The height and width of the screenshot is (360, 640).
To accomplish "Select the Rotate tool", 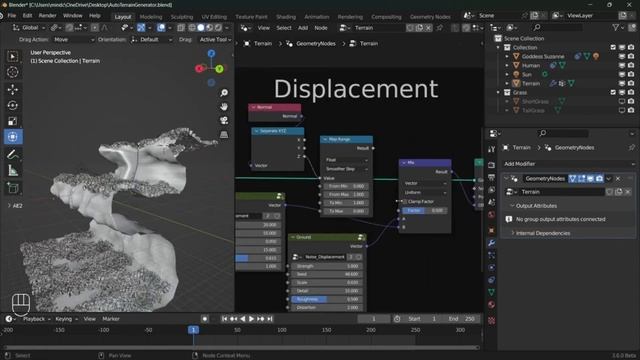I will 13,105.
